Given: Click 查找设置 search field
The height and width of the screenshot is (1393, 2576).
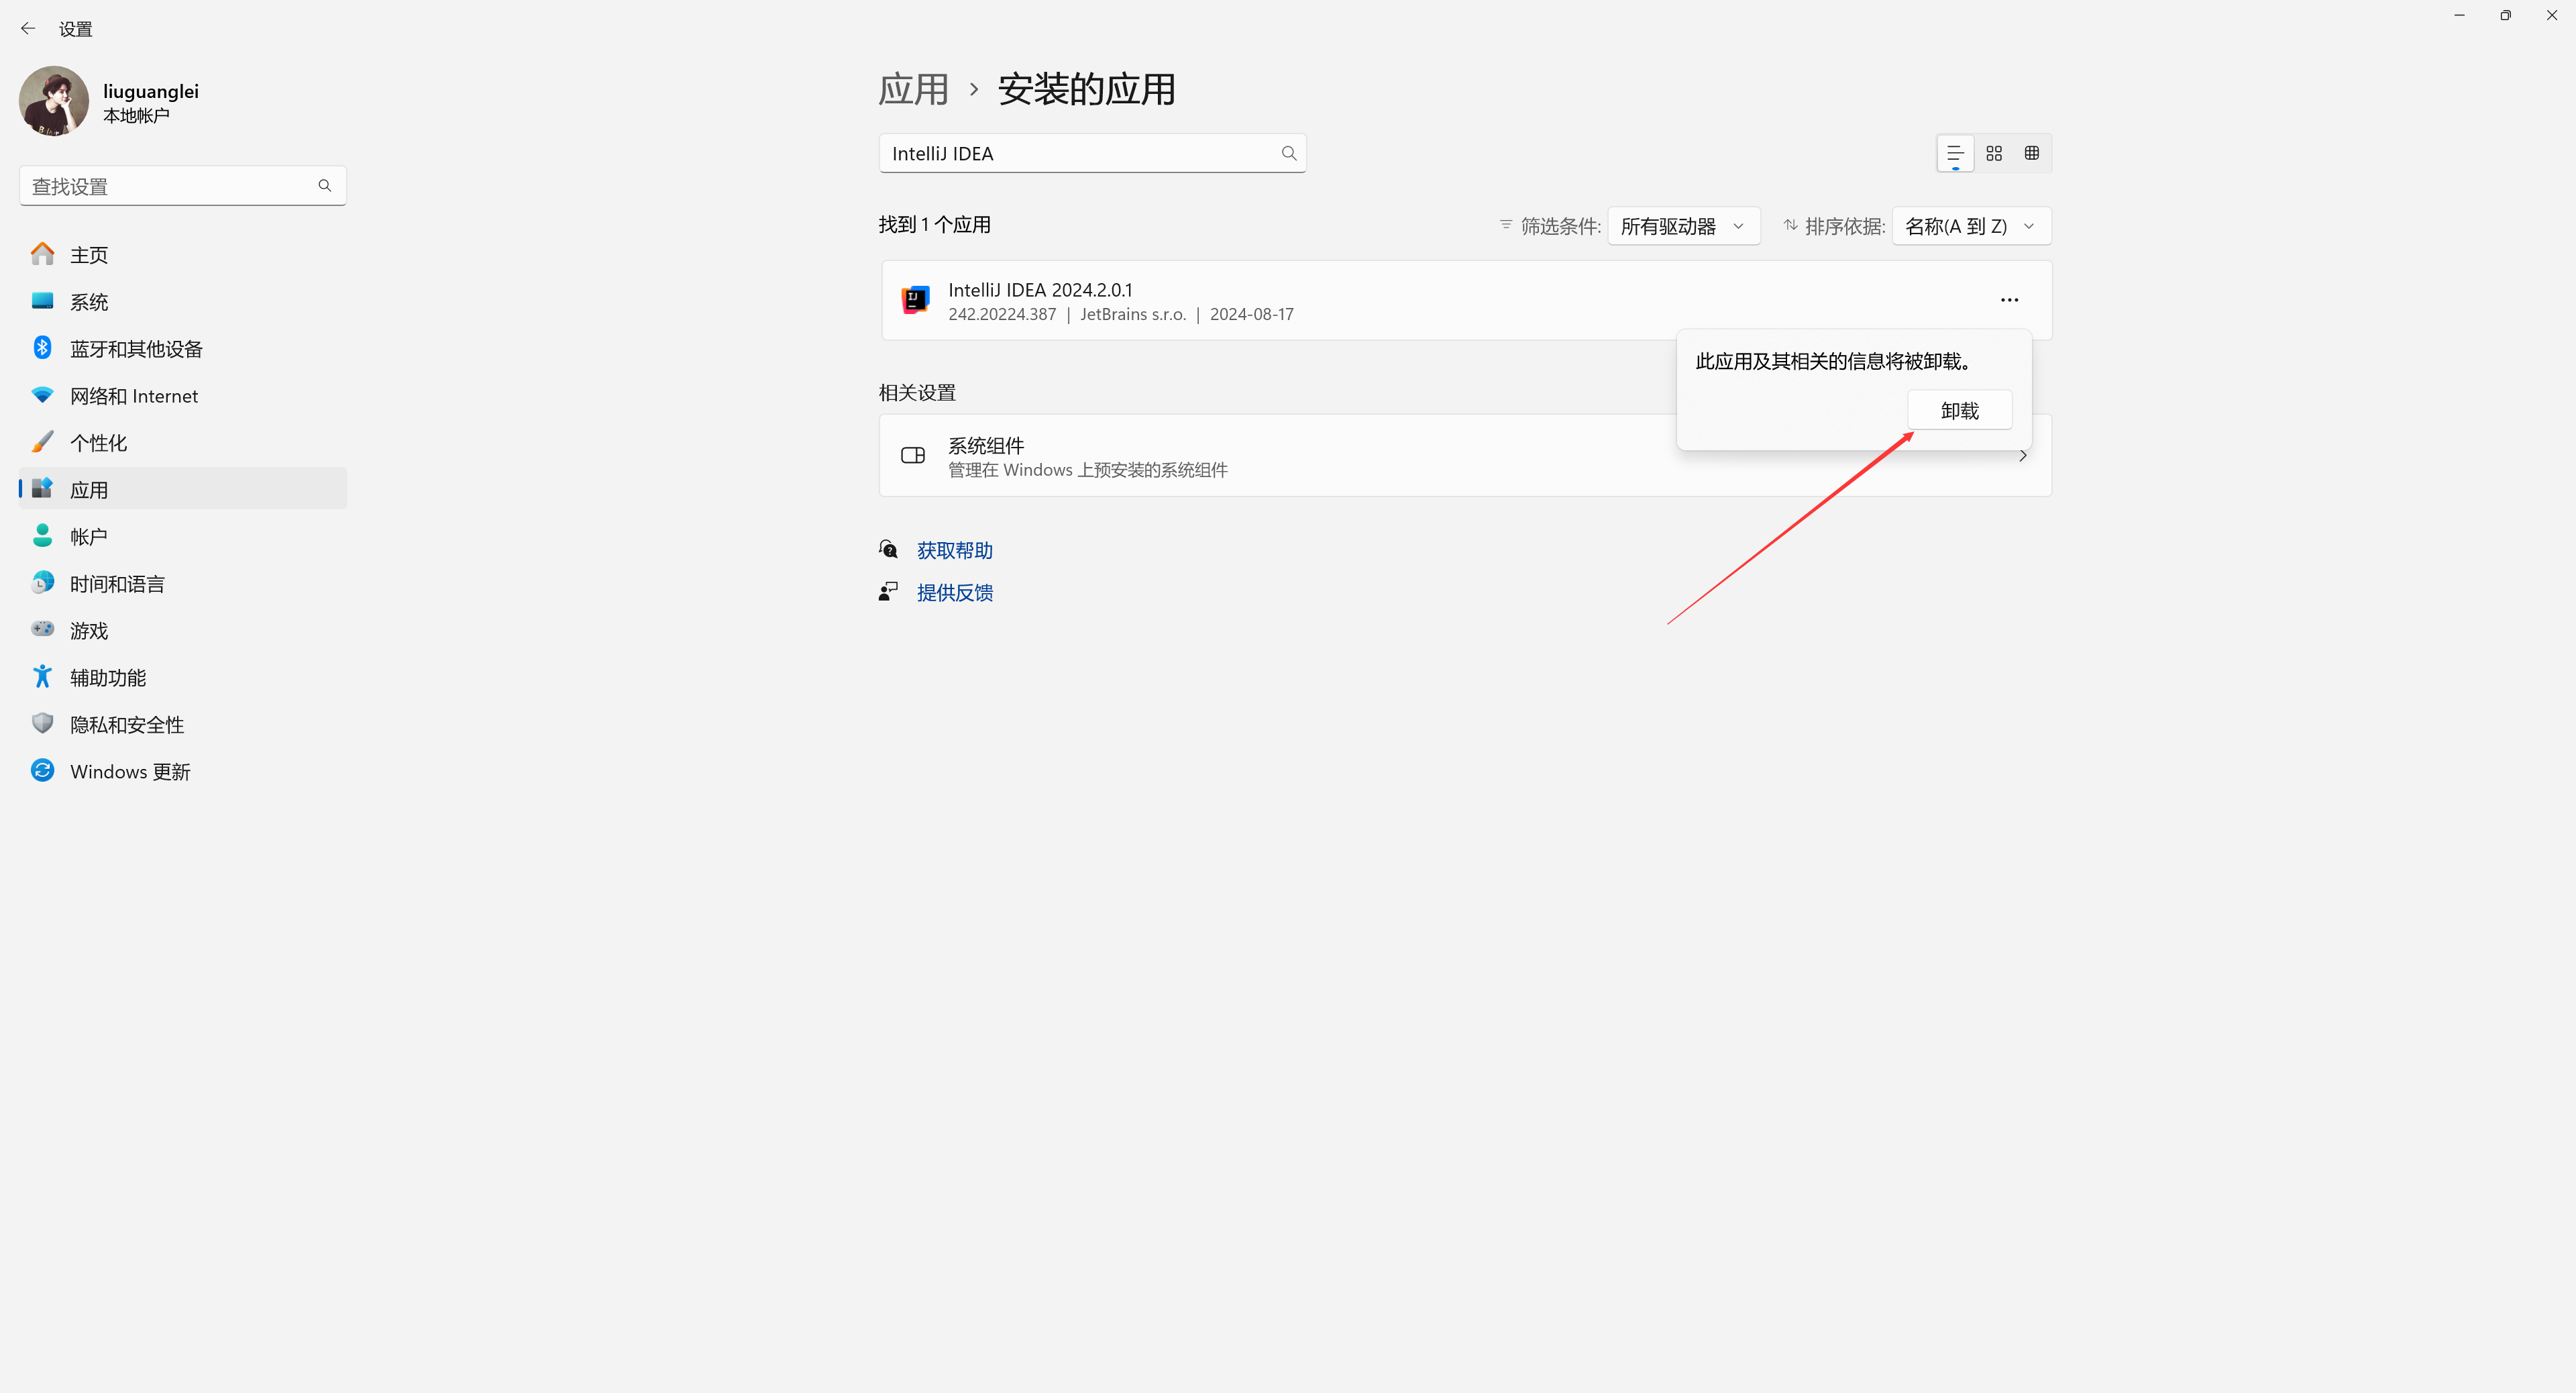Looking at the screenshot, I should (170, 186).
